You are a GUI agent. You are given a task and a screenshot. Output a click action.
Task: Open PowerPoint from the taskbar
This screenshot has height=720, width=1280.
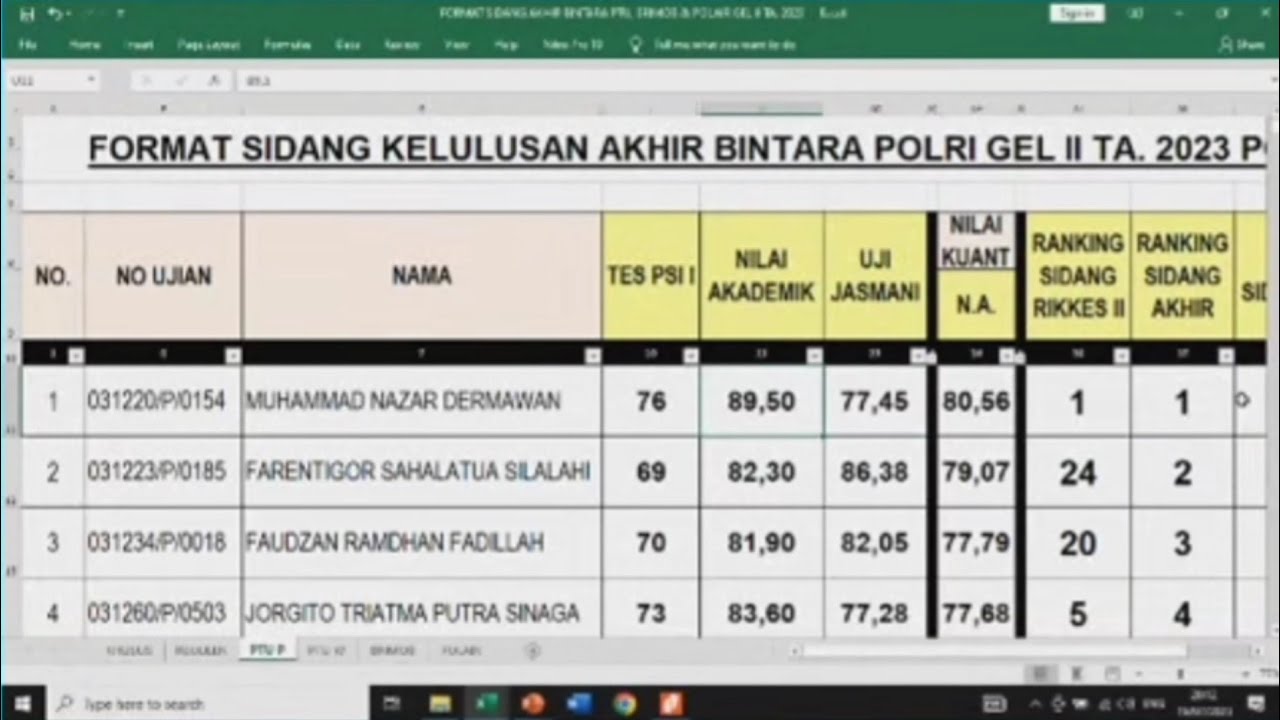(533, 703)
